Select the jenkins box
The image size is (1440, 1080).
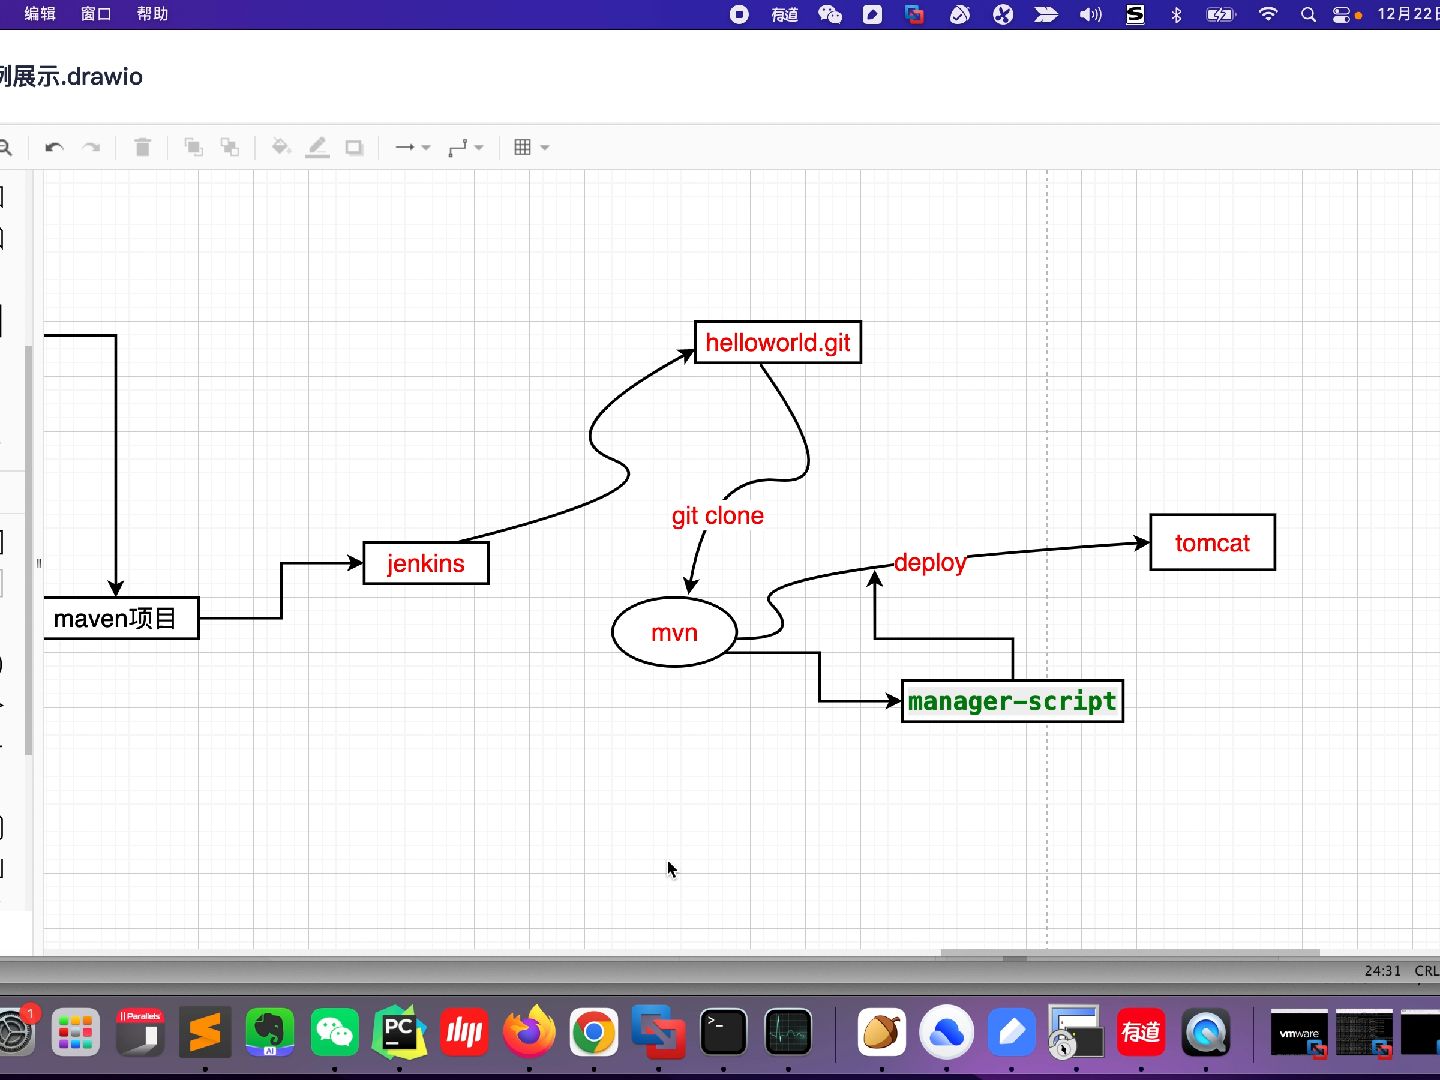pos(426,563)
